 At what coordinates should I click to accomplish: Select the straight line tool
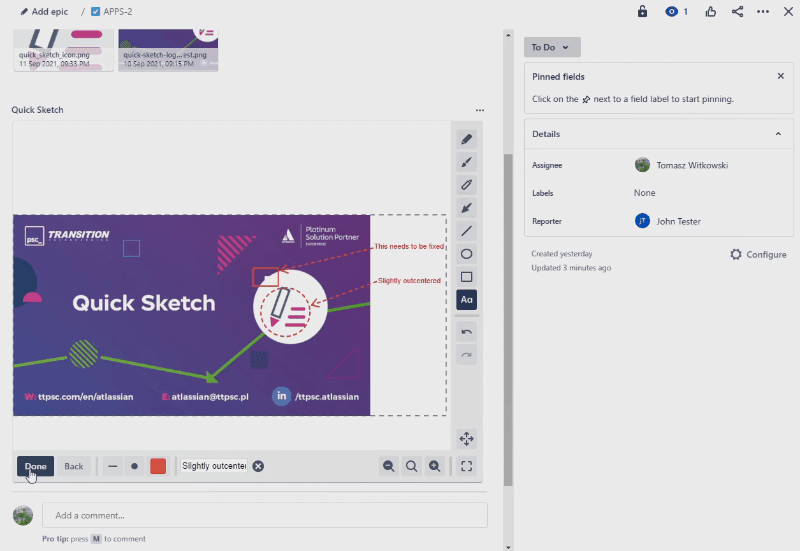tap(466, 231)
